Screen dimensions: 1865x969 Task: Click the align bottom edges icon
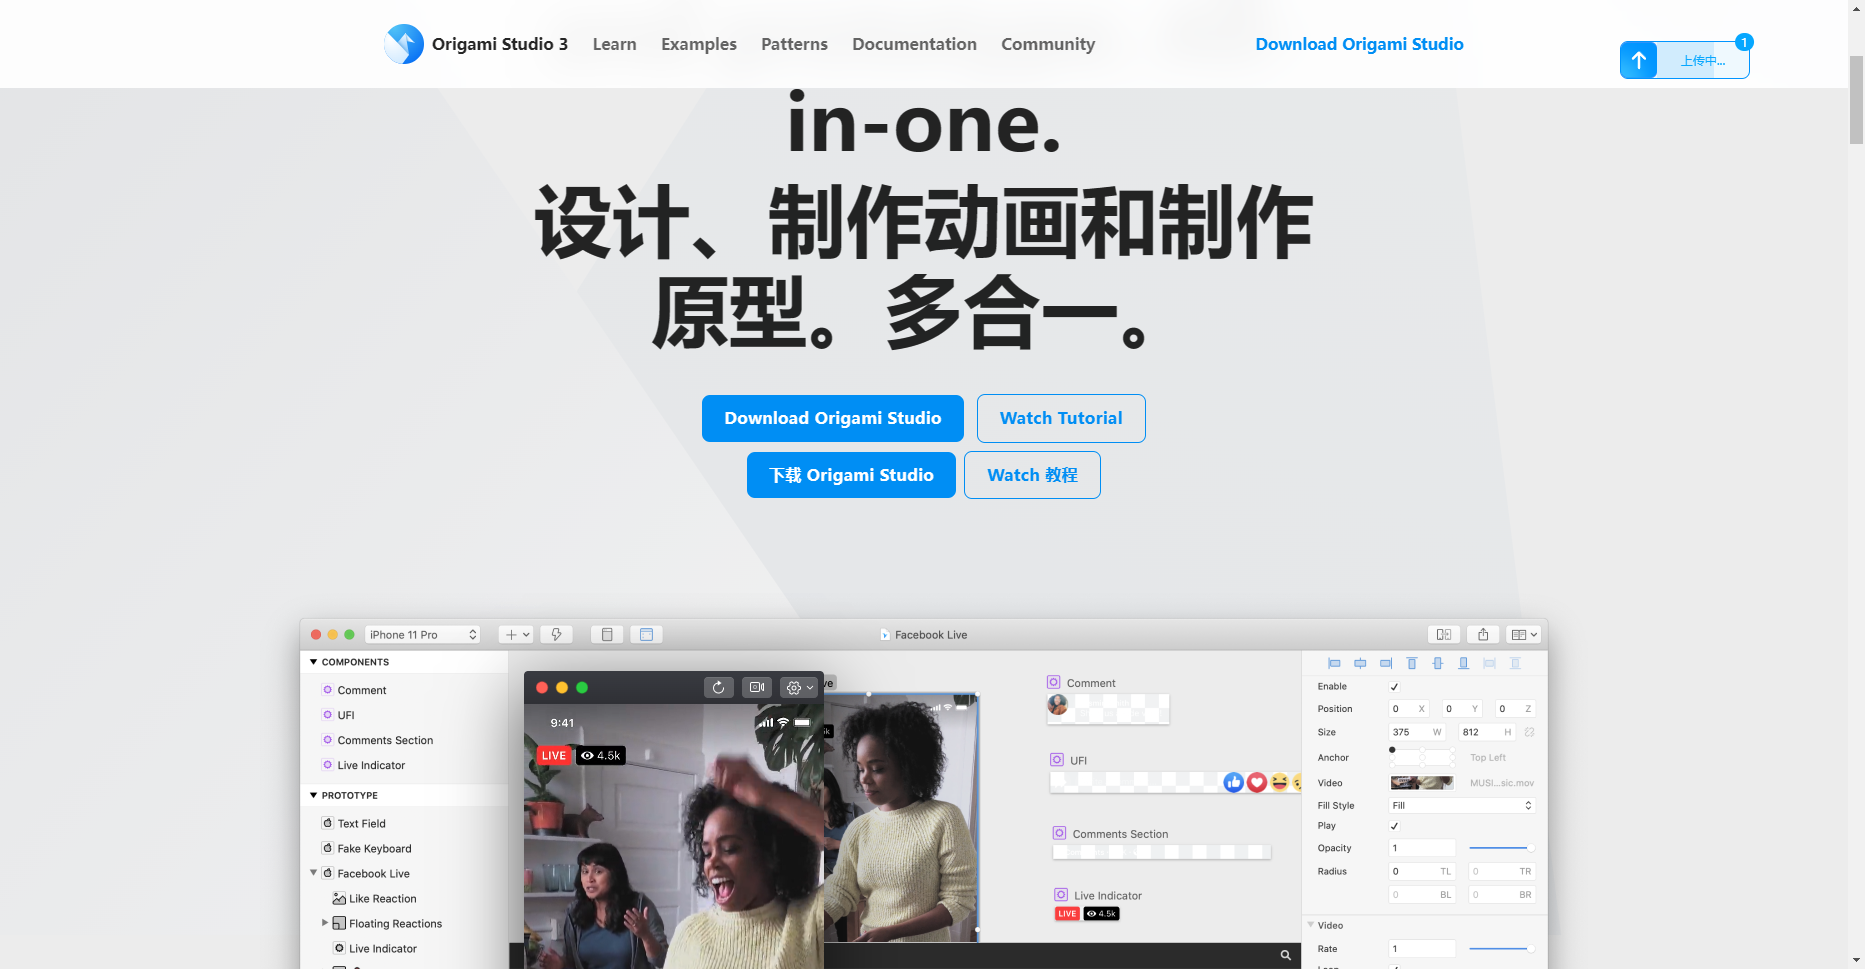[x=1464, y=663]
